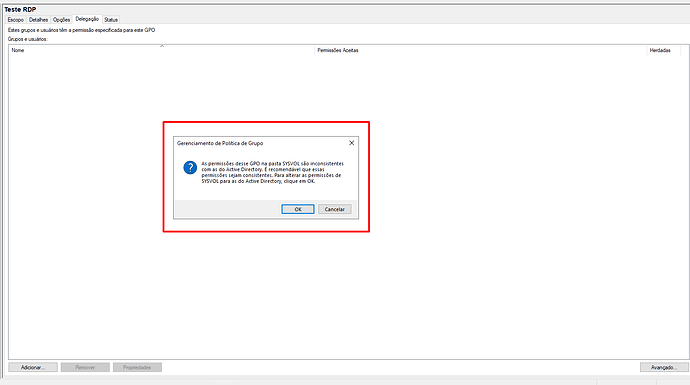This screenshot has height=385, width=690.
Task: Open Propriedades button
Action: click(x=137, y=367)
